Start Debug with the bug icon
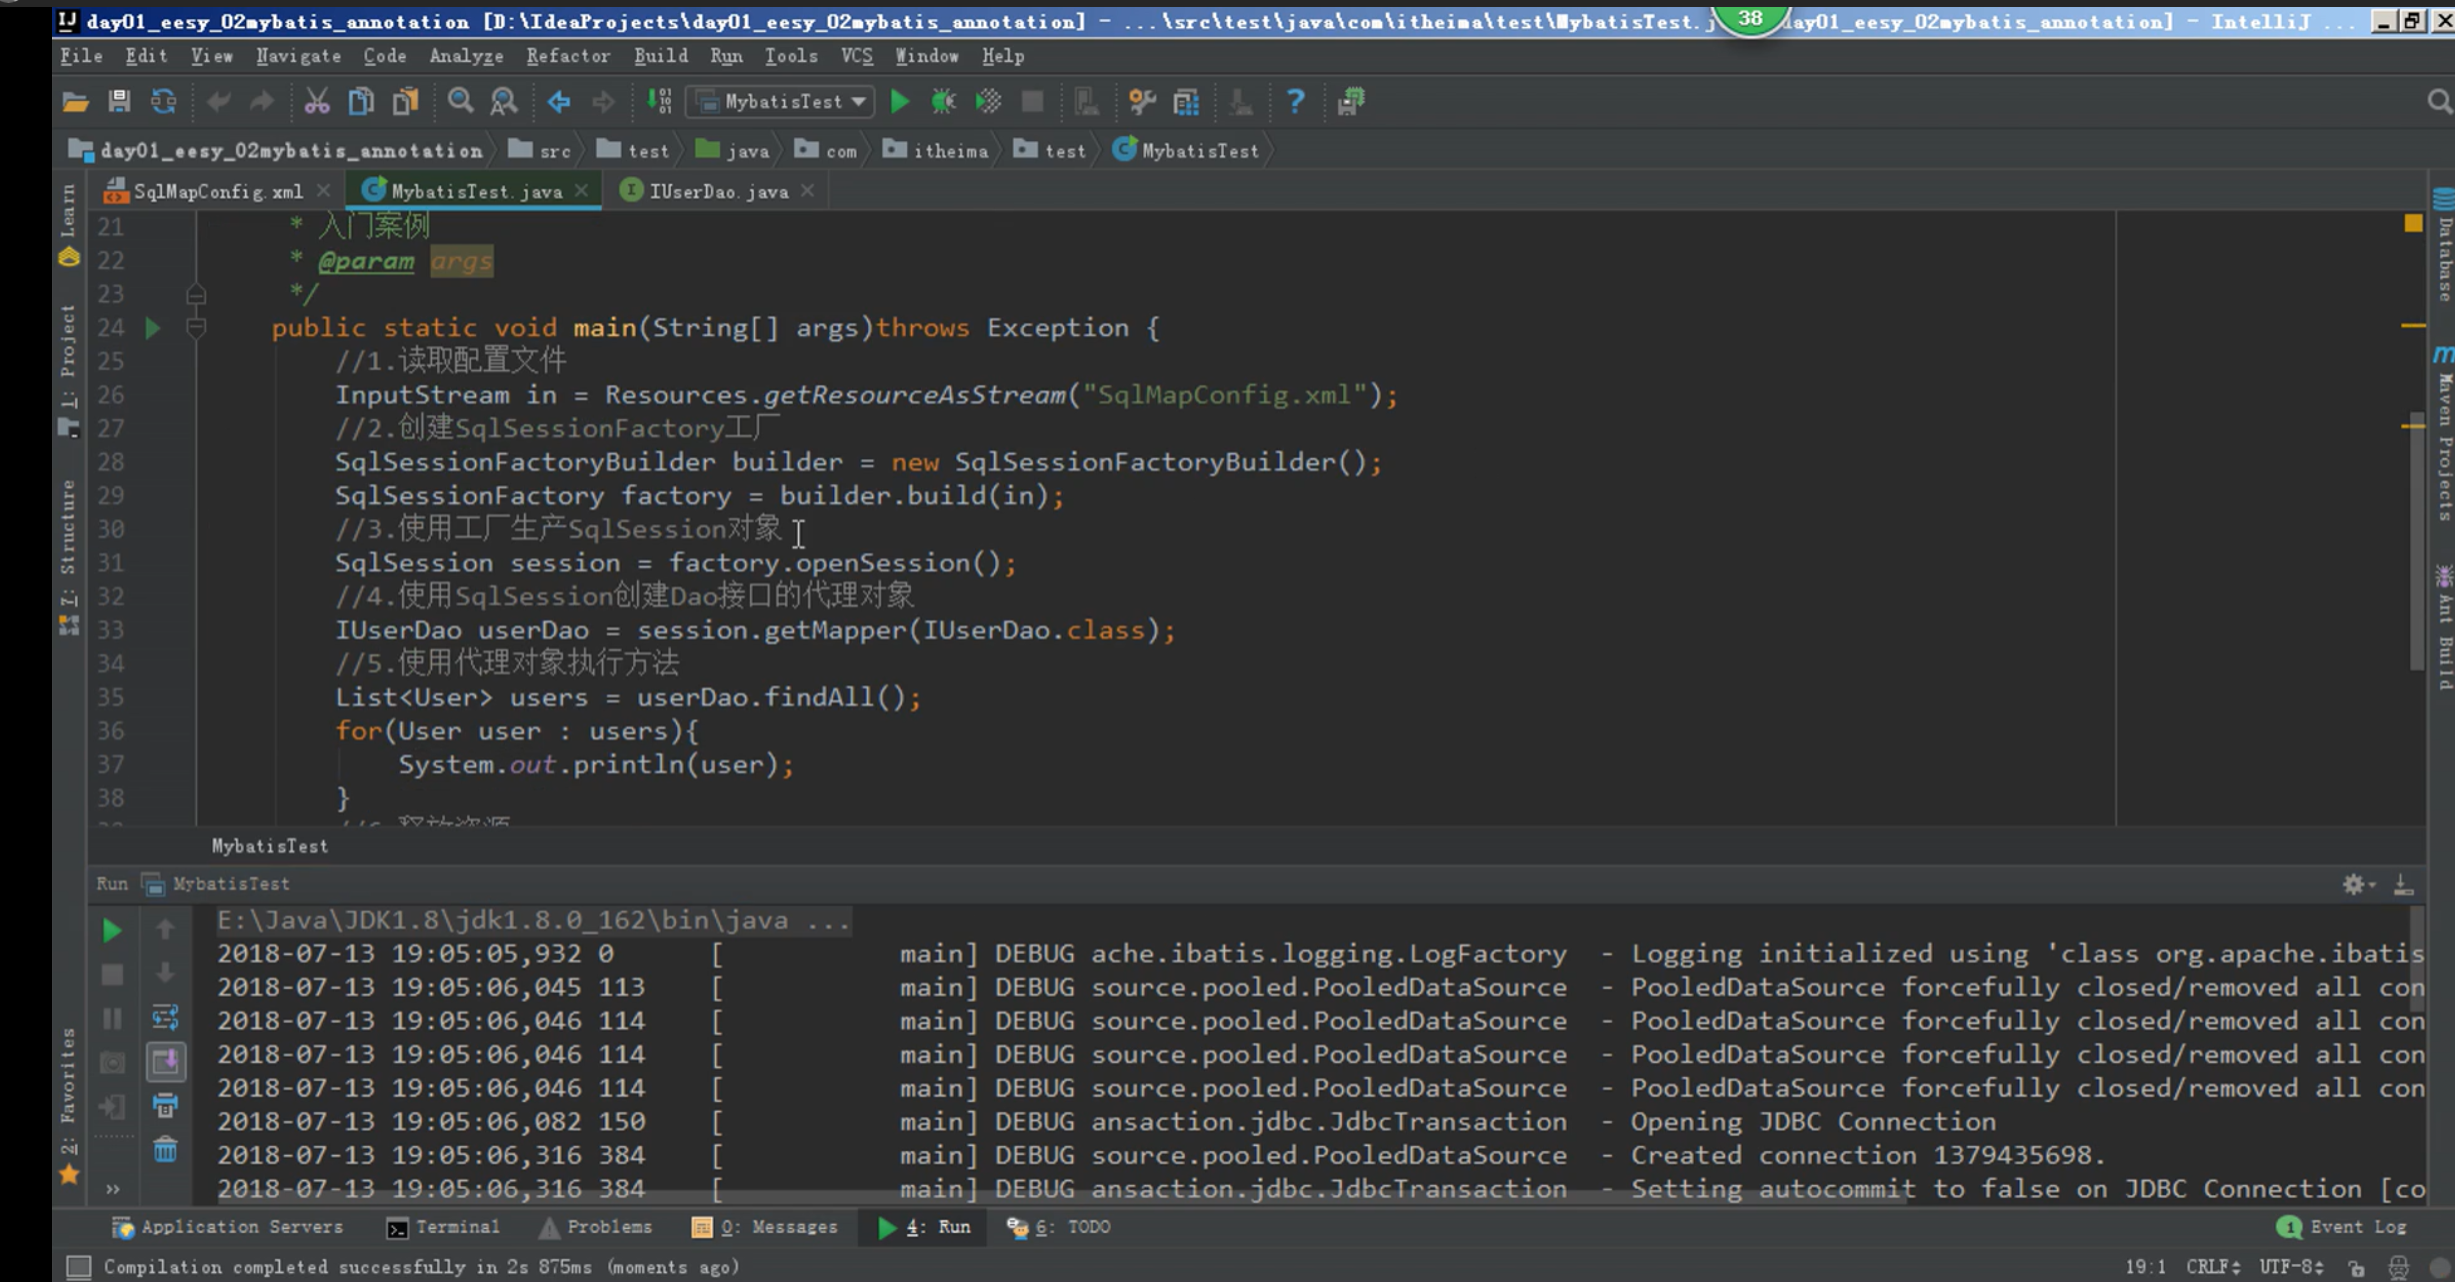 tap(943, 101)
